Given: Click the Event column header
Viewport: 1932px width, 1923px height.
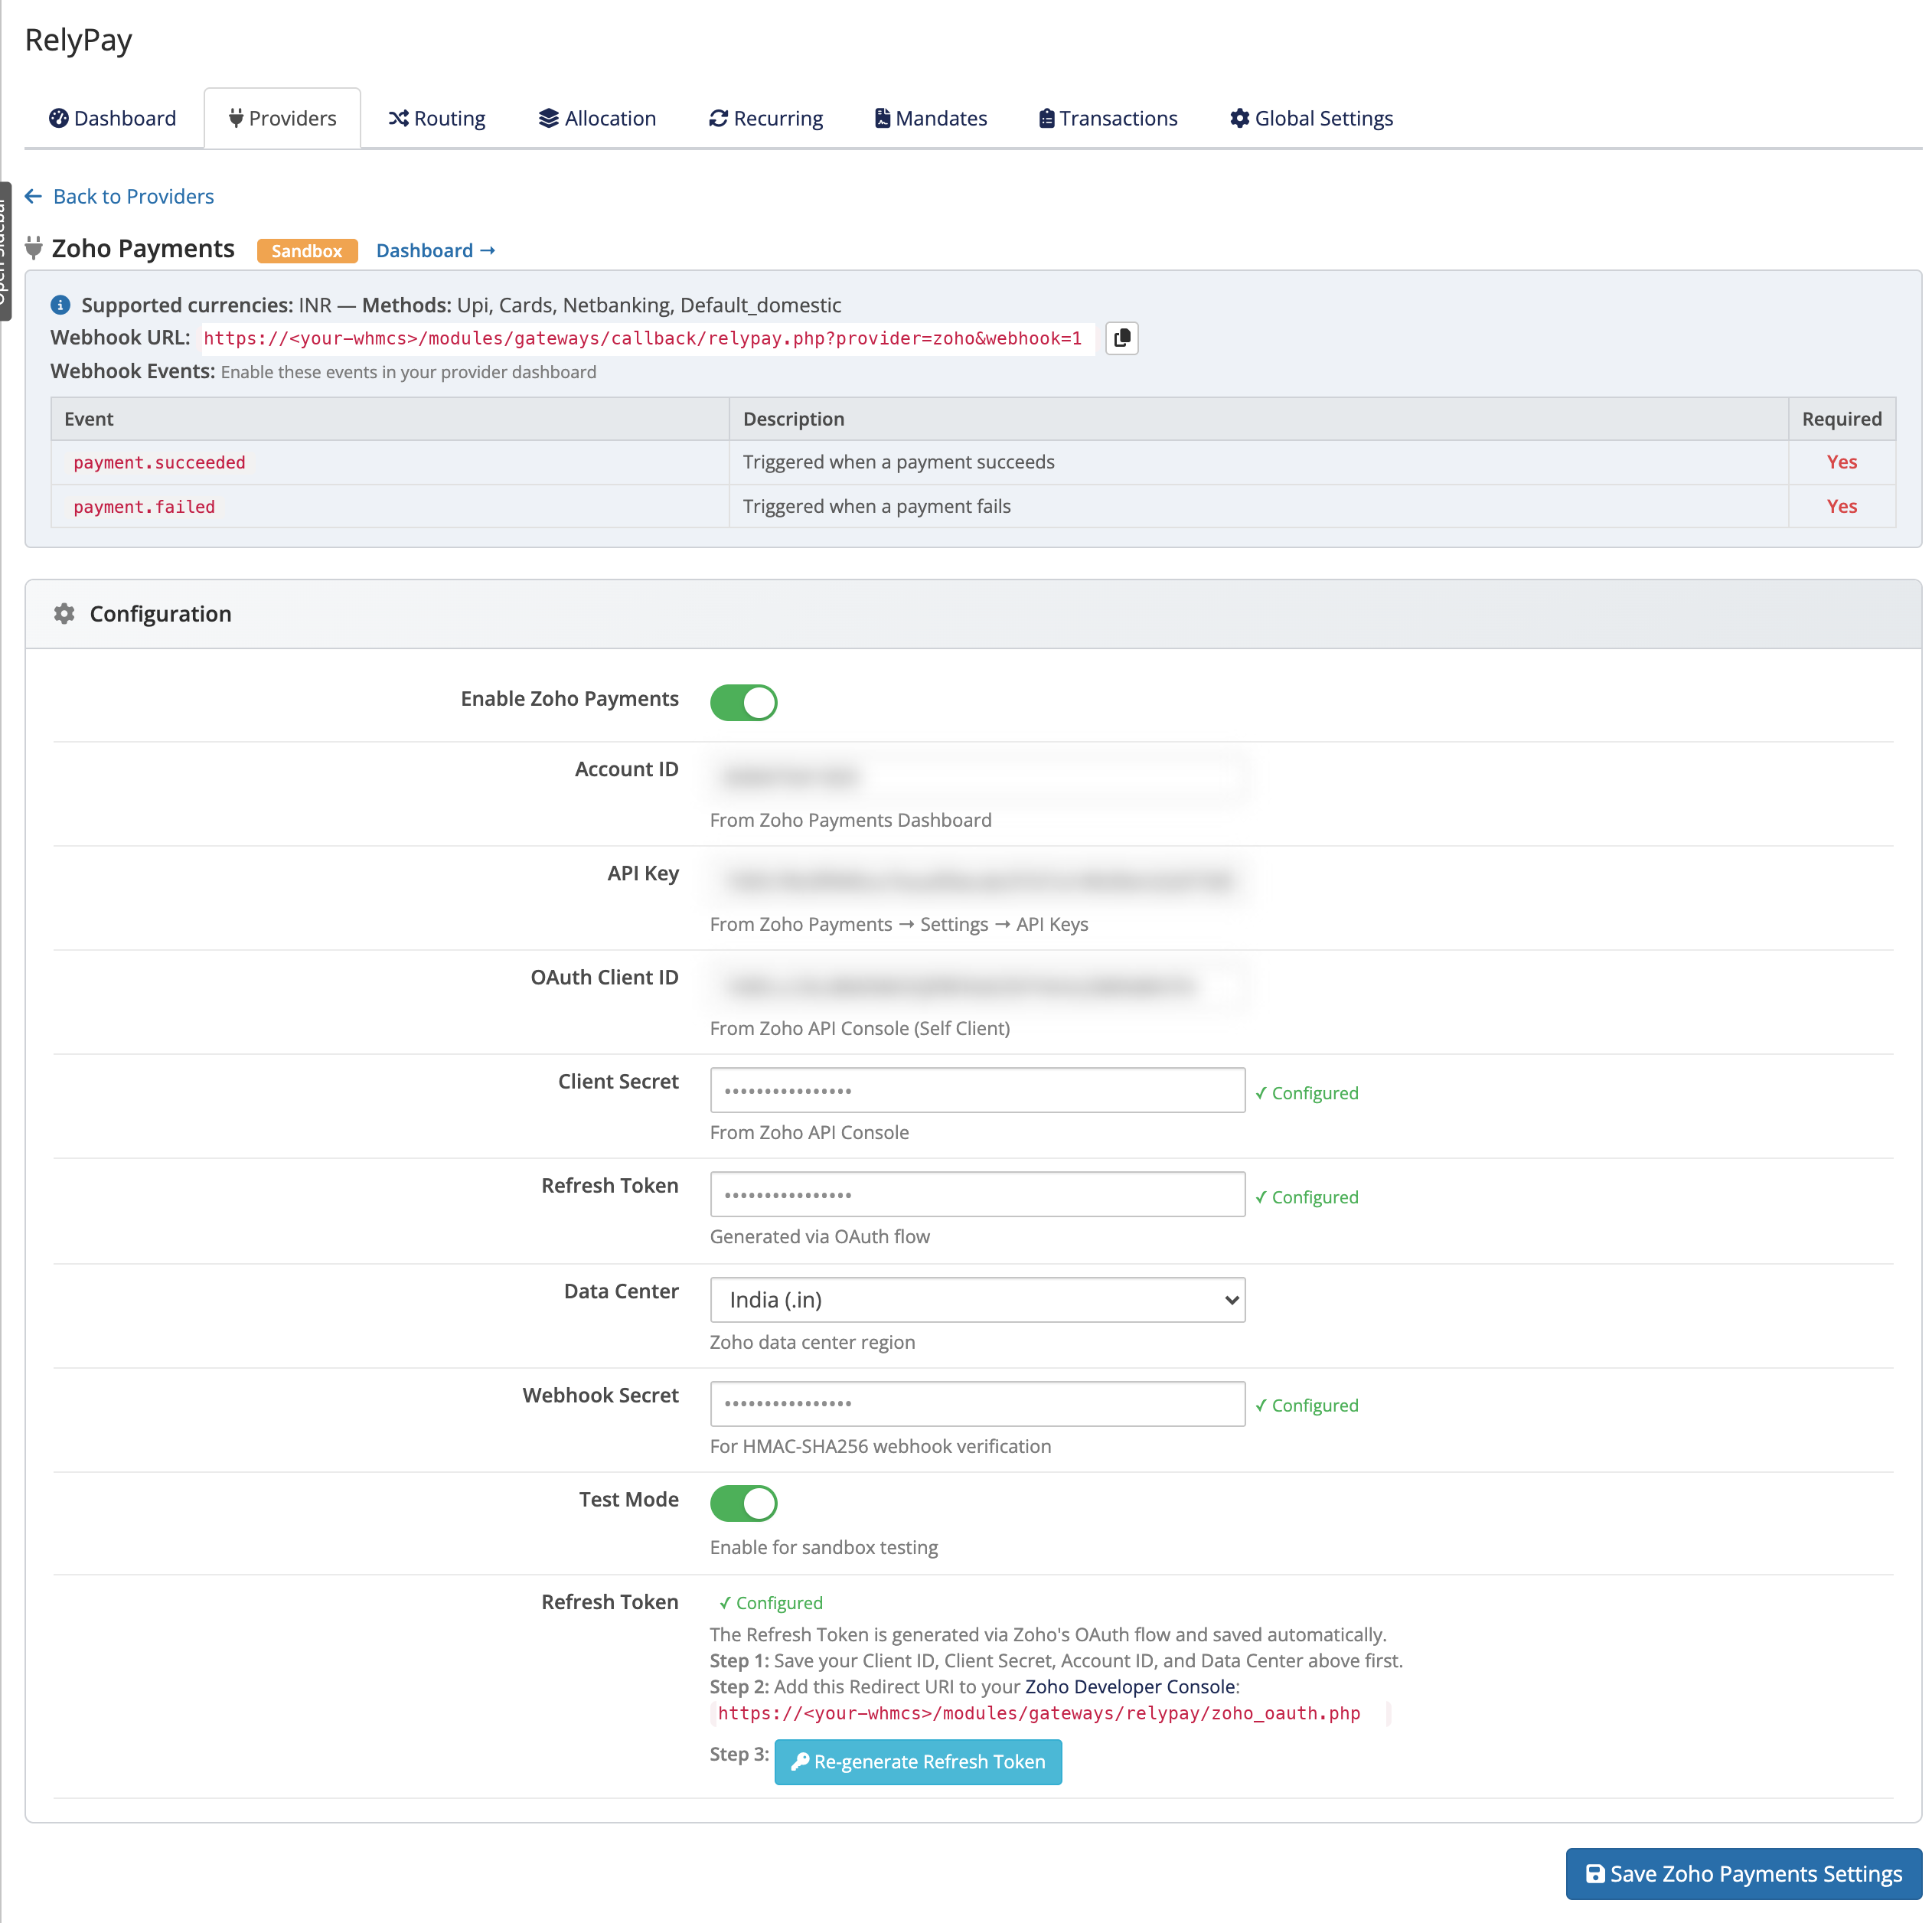Looking at the screenshot, I should [390, 419].
